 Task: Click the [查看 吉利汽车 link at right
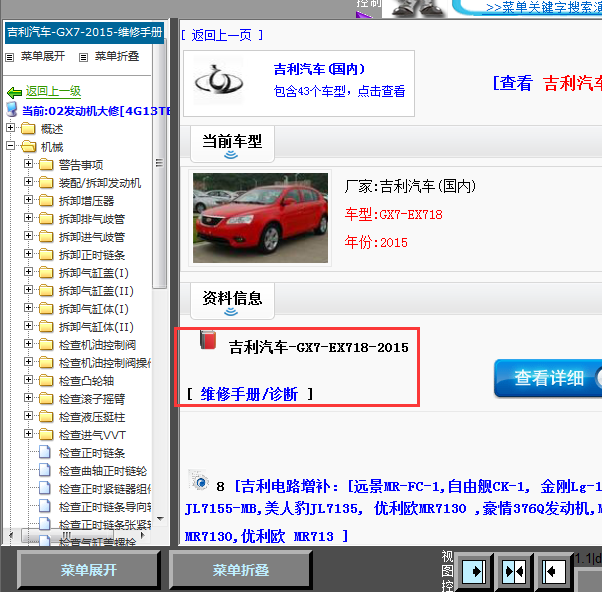pos(547,83)
